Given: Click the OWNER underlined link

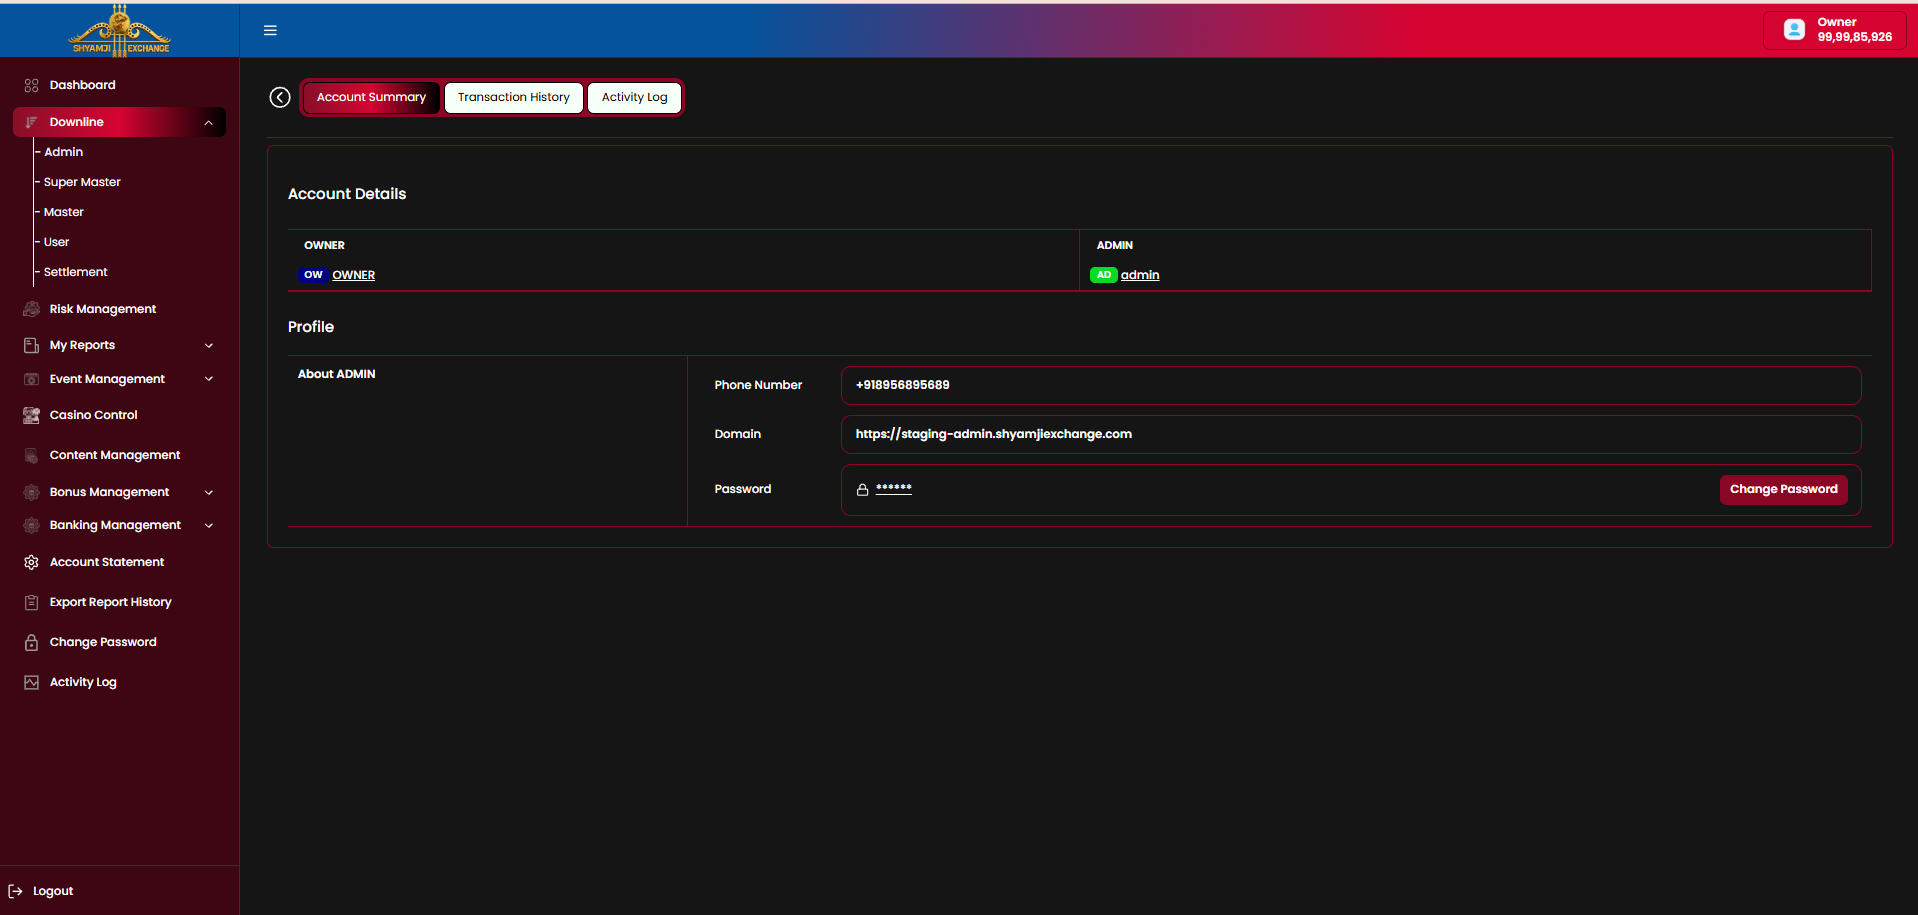Looking at the screenshot, I should click(x=354, y=275).
